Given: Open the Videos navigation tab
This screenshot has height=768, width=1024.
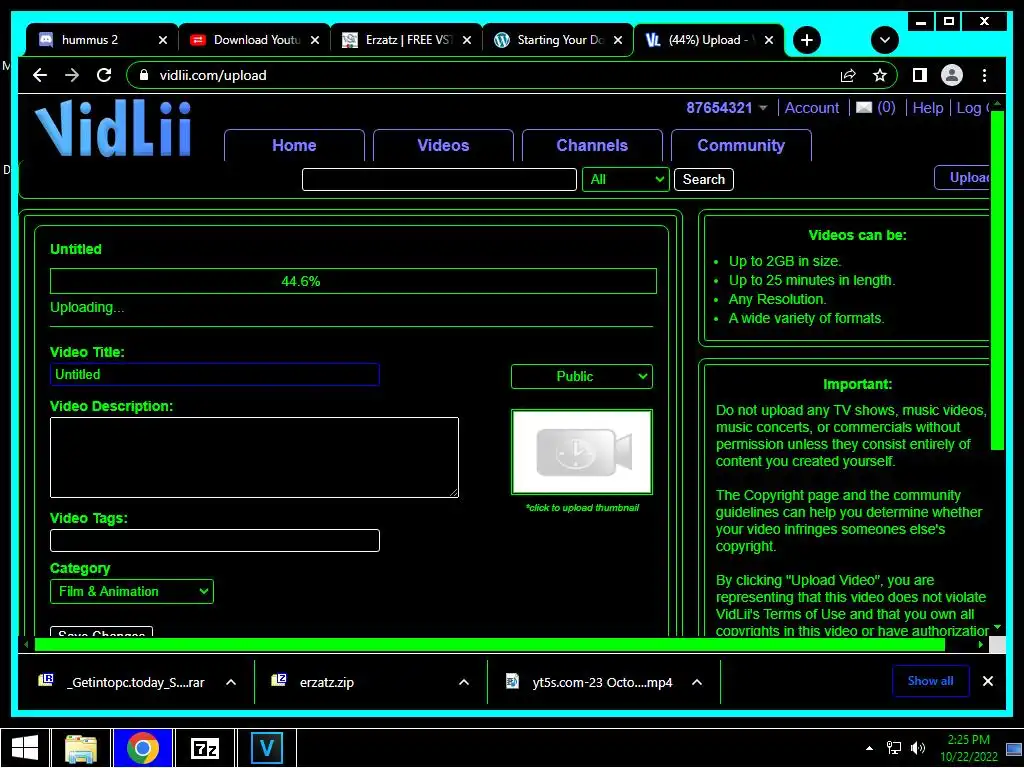Looking at the screenshot, I should [443, 145].
